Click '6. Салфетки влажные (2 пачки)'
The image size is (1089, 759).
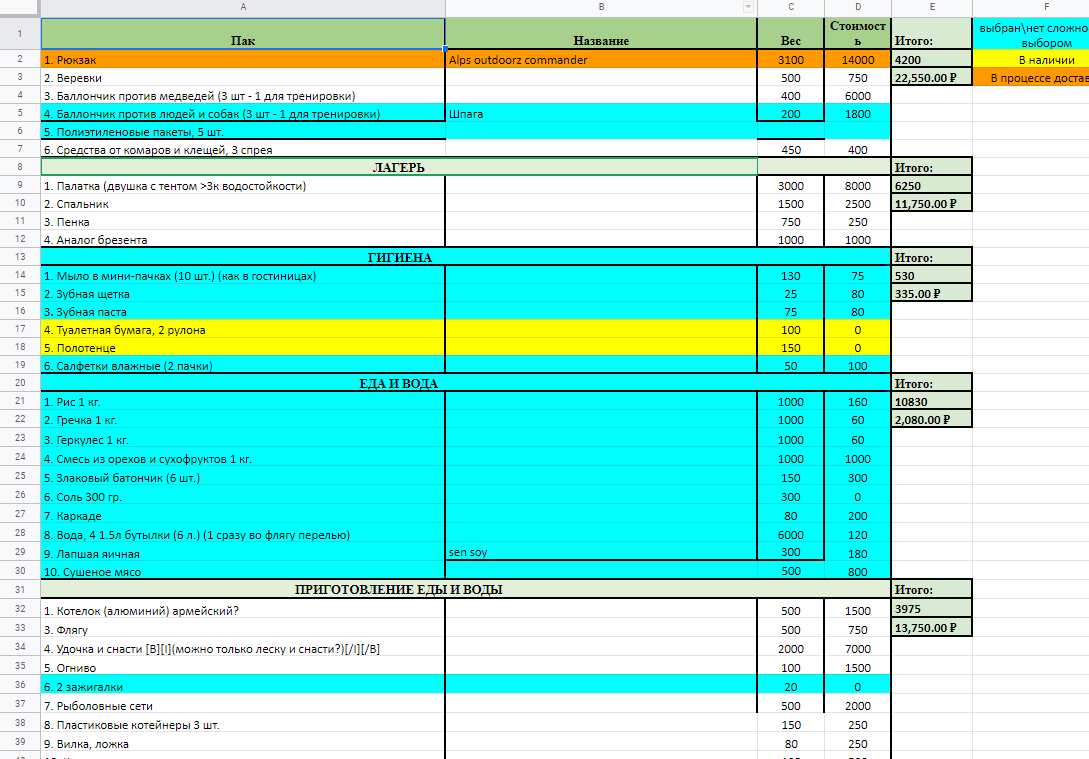243,366
